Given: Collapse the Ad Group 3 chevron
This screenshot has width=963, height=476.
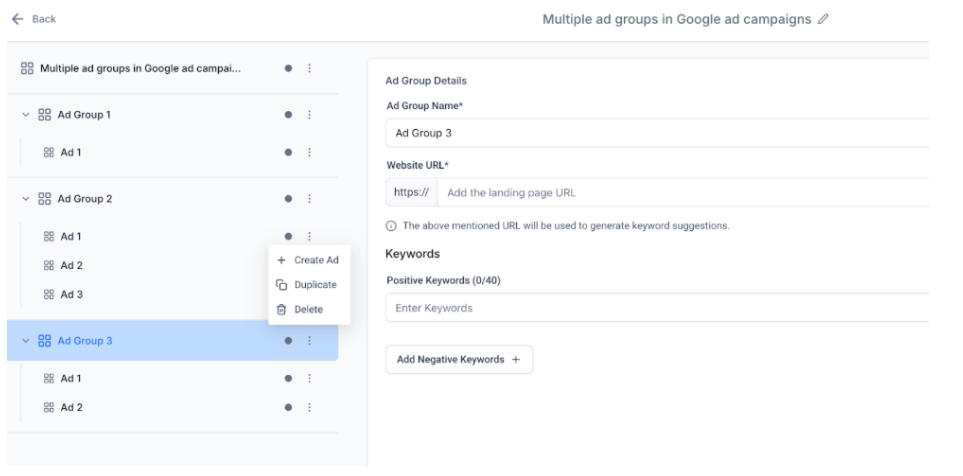Looking at the screenshot, I should 25,341.
